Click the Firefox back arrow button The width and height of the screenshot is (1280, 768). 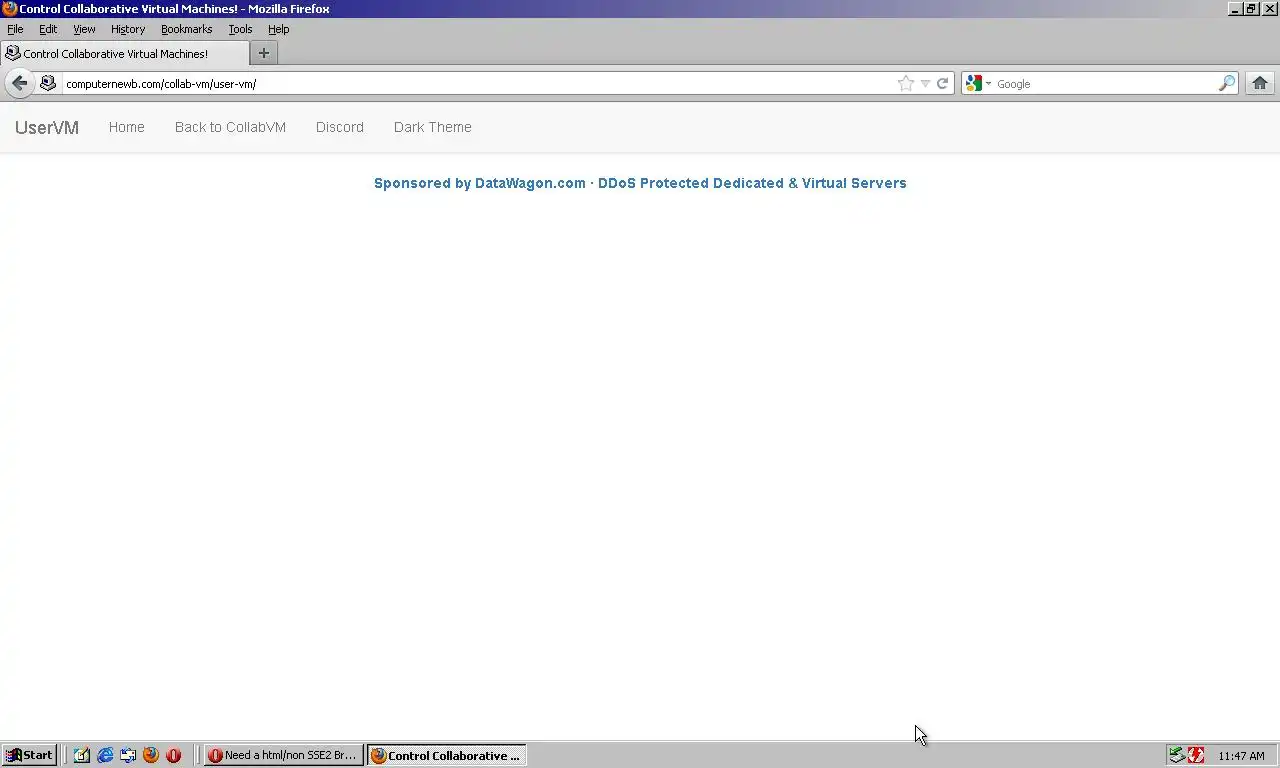pyautogui.click(x=19, y=83)
